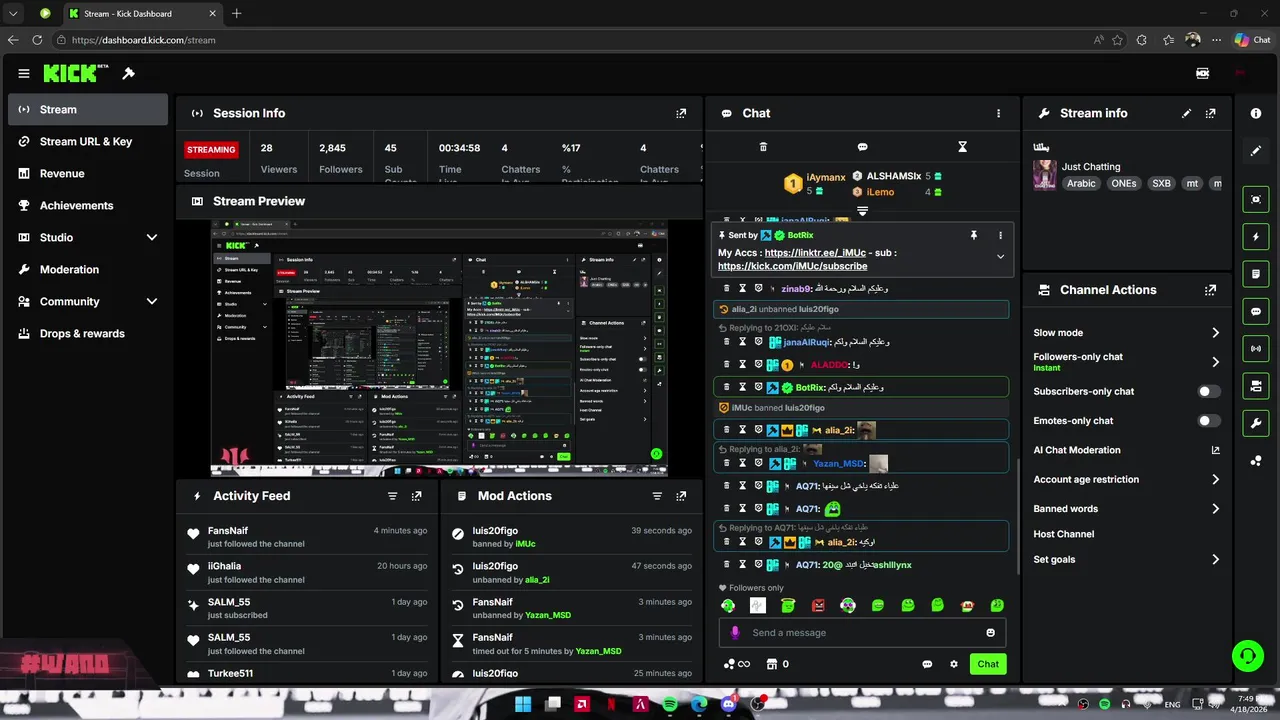Open the green headset support button
The width and height of the screenshot is (1280, 720).
(x=1247, y=656)
